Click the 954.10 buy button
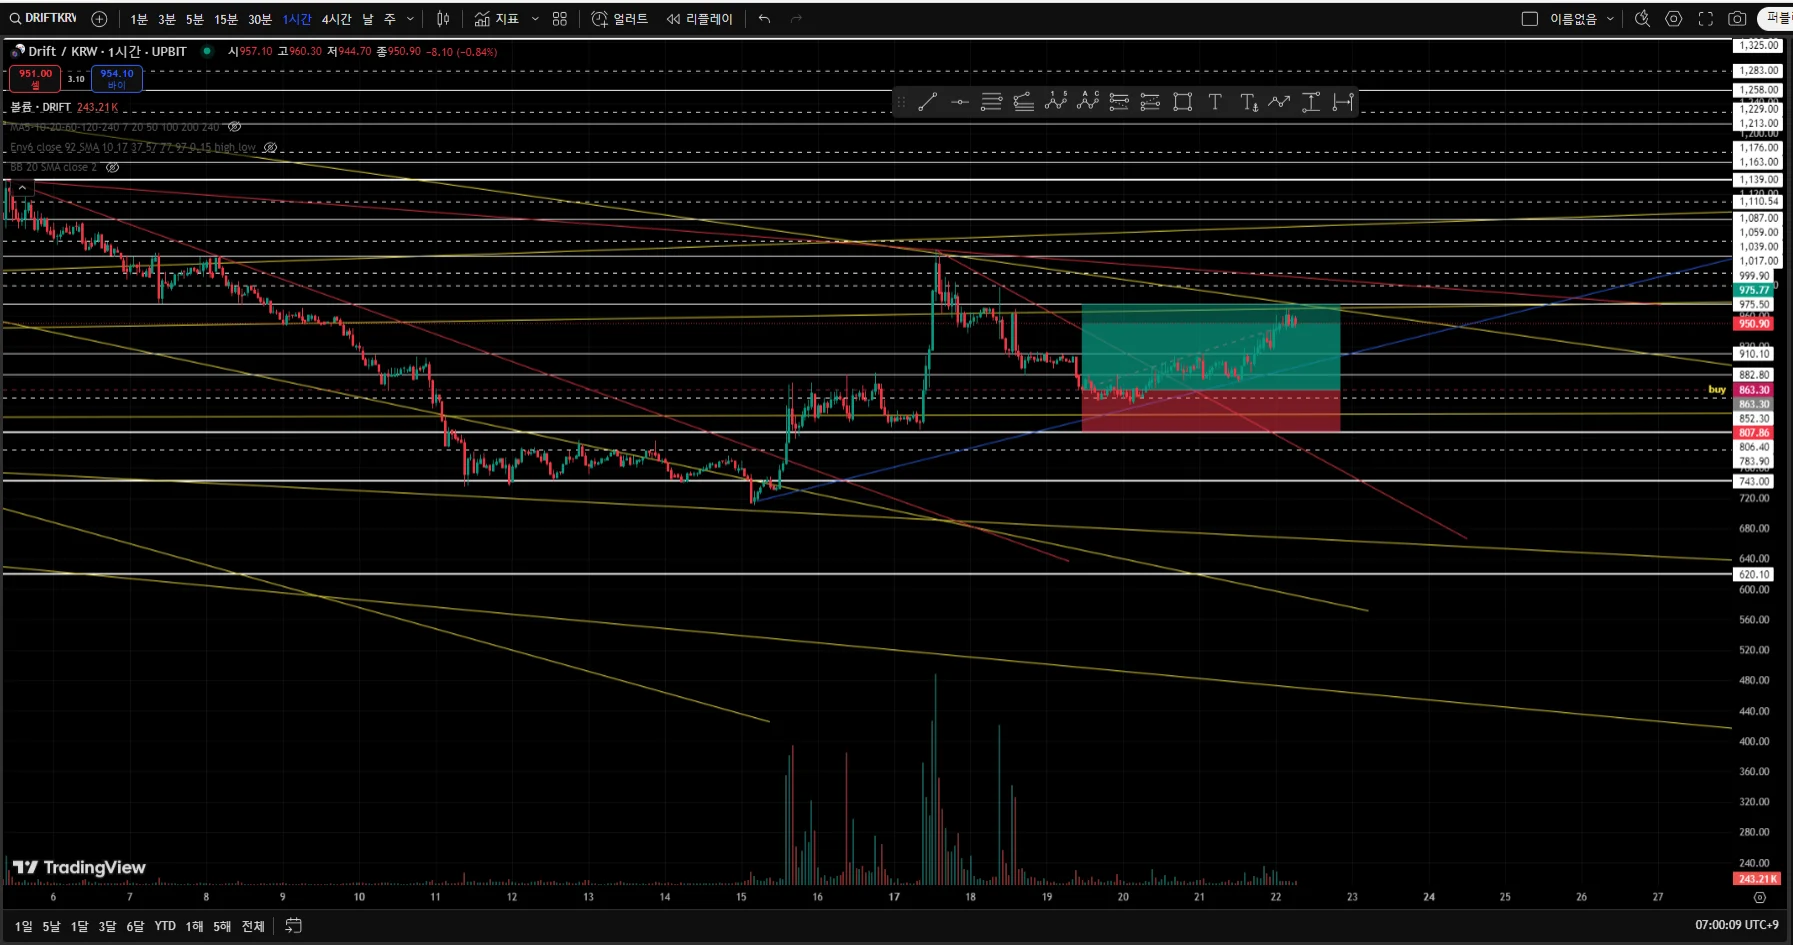Viewport: 1793px width, 945px height. (x=117, y=78)
